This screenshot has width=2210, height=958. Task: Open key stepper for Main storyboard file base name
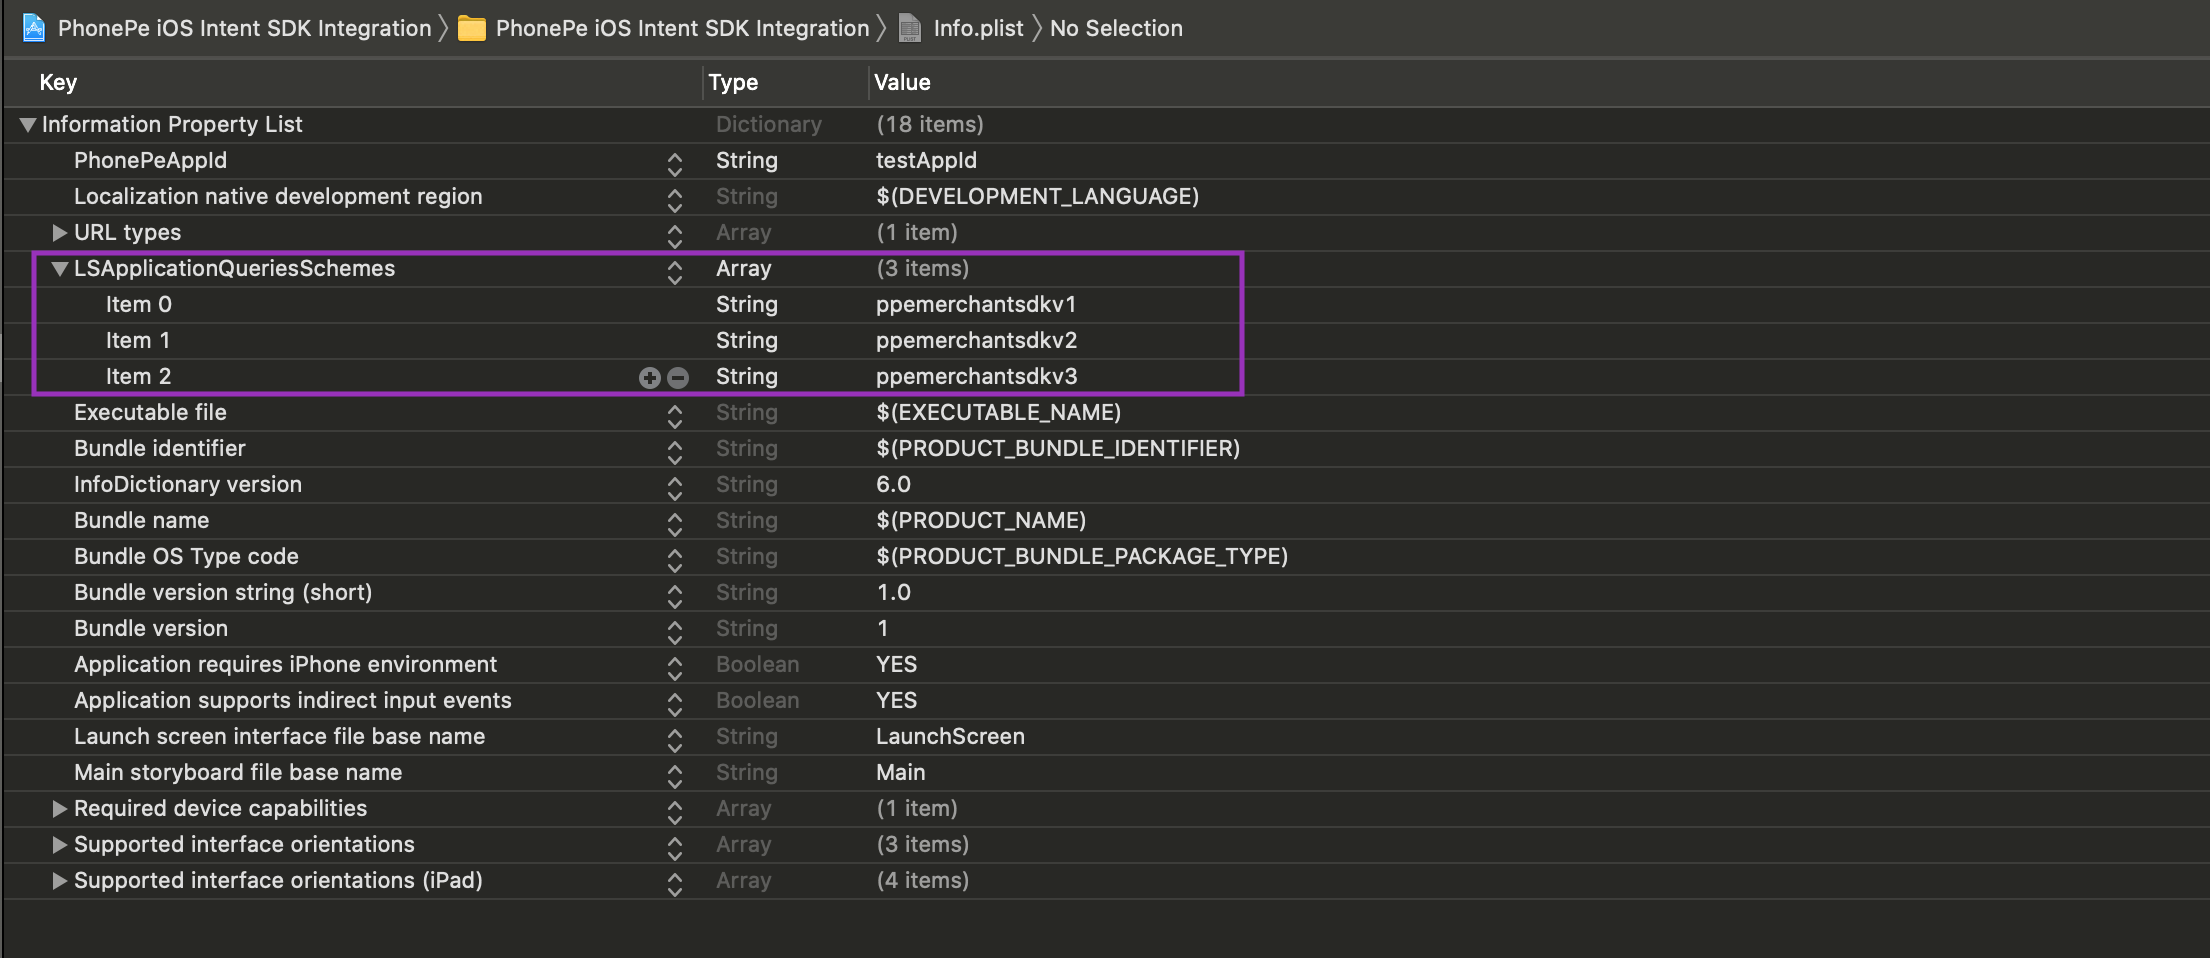[675, 776]
